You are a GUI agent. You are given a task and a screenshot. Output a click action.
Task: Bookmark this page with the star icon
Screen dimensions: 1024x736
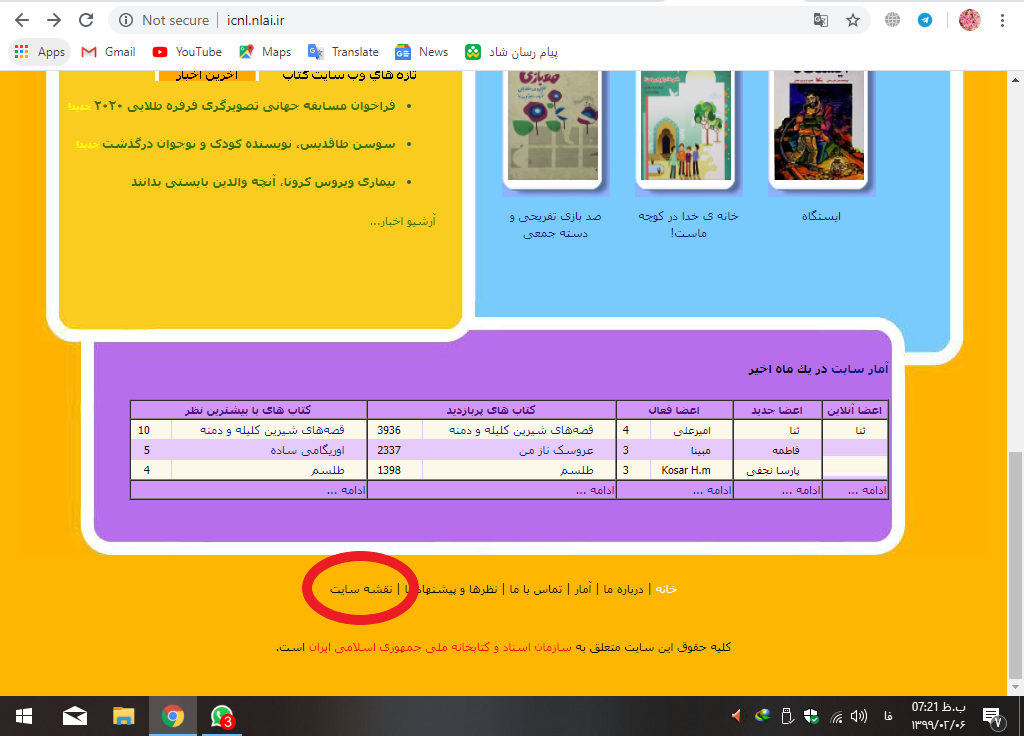click(x=852, y=20)
